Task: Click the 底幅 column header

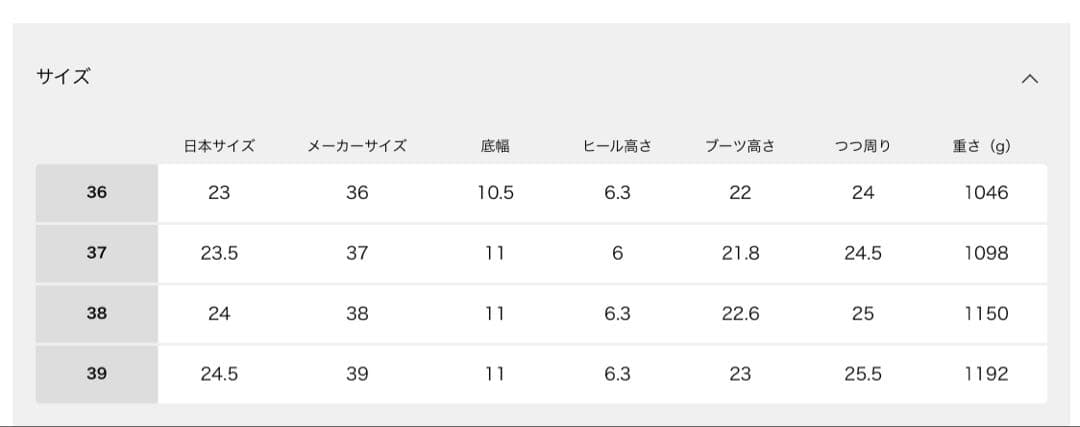Action: tap(495, 146)
